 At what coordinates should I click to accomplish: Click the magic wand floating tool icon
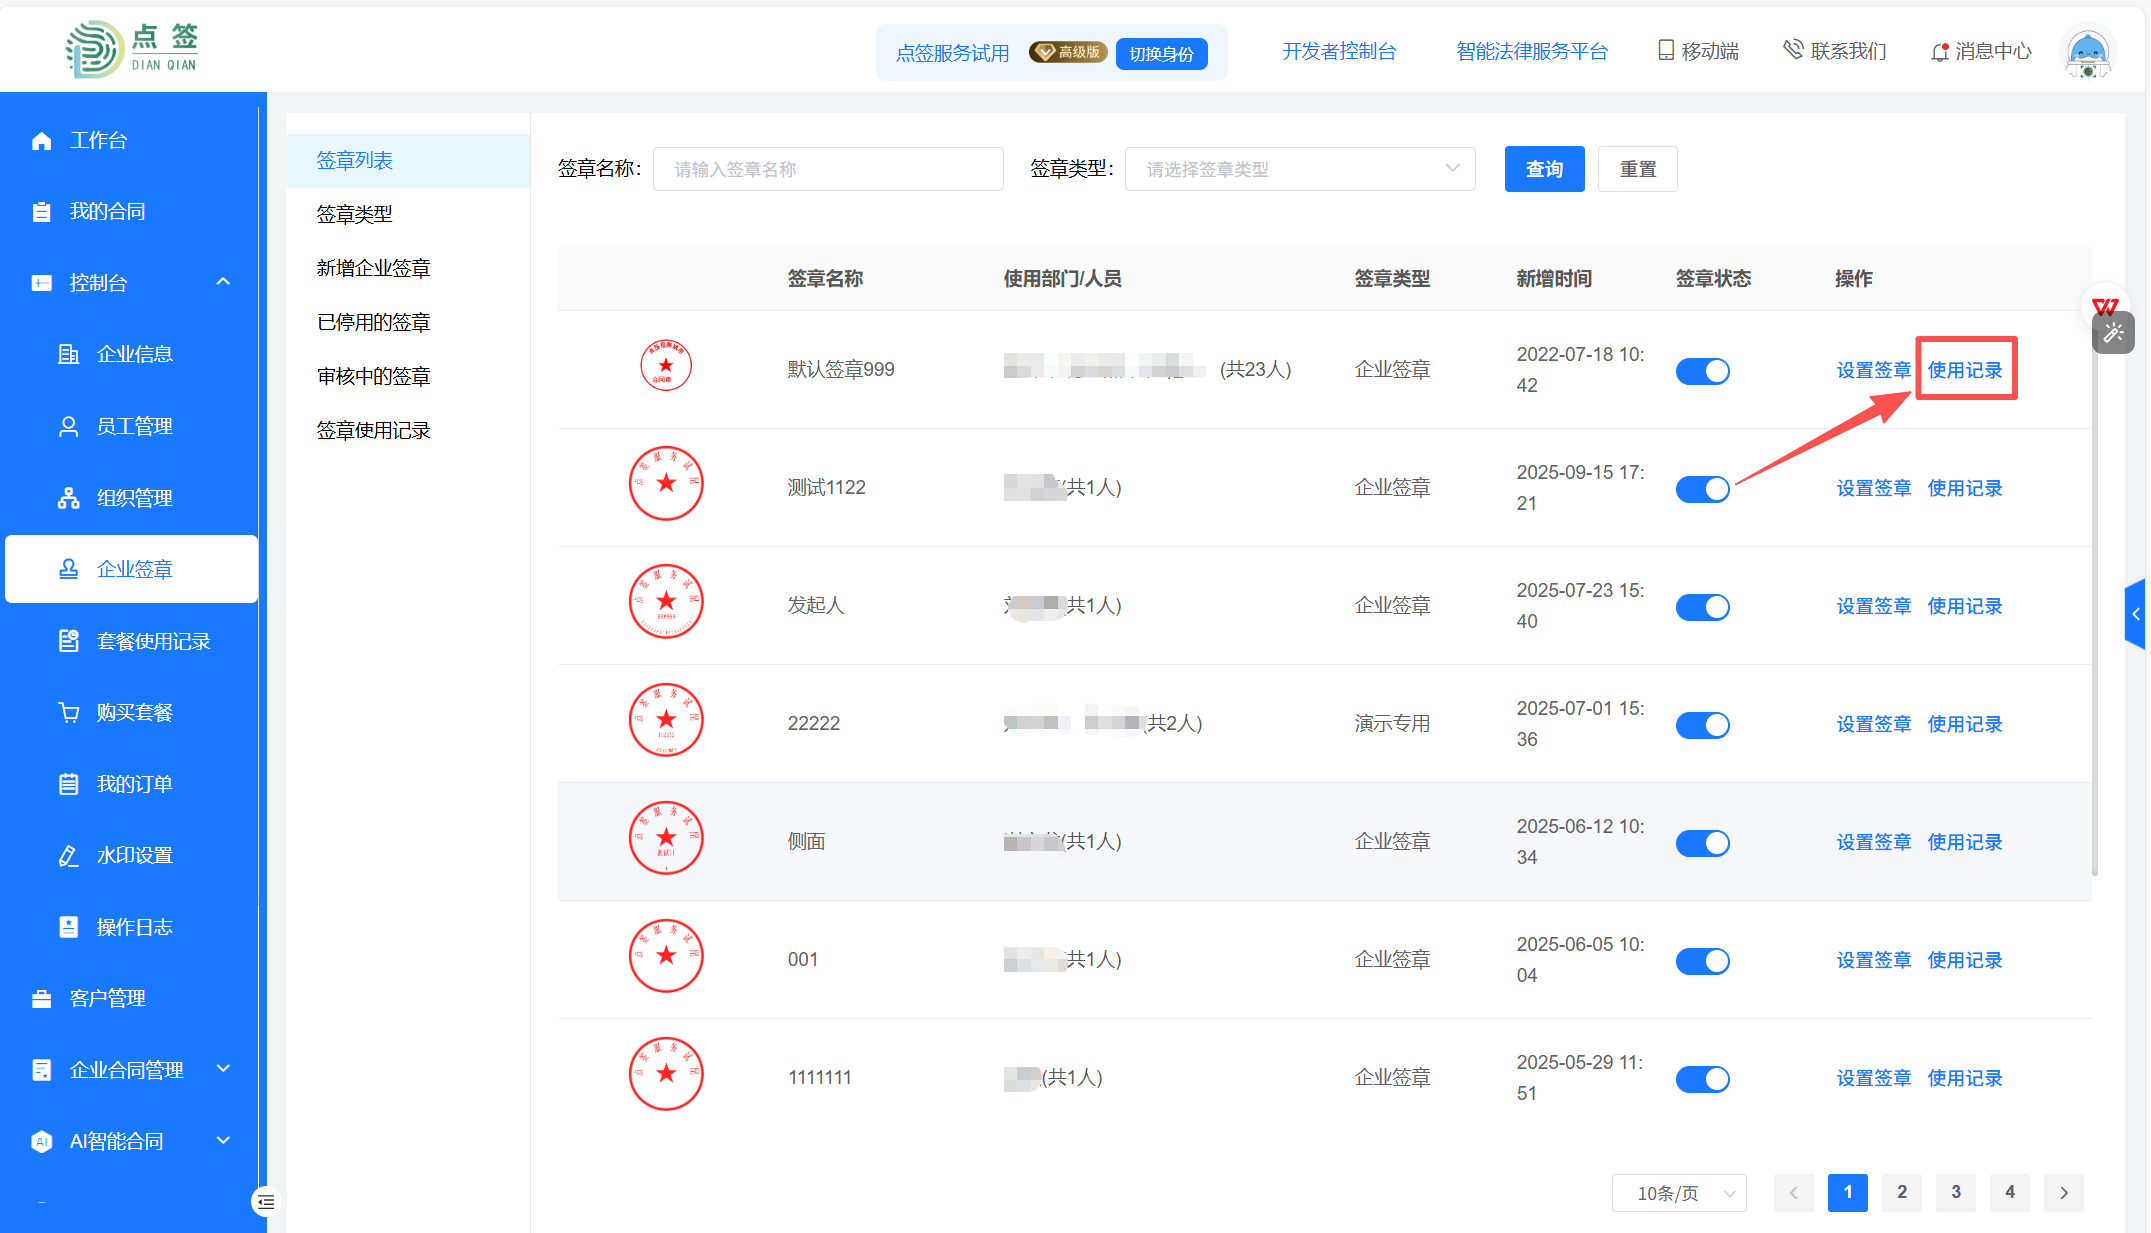pos(2113,333)
